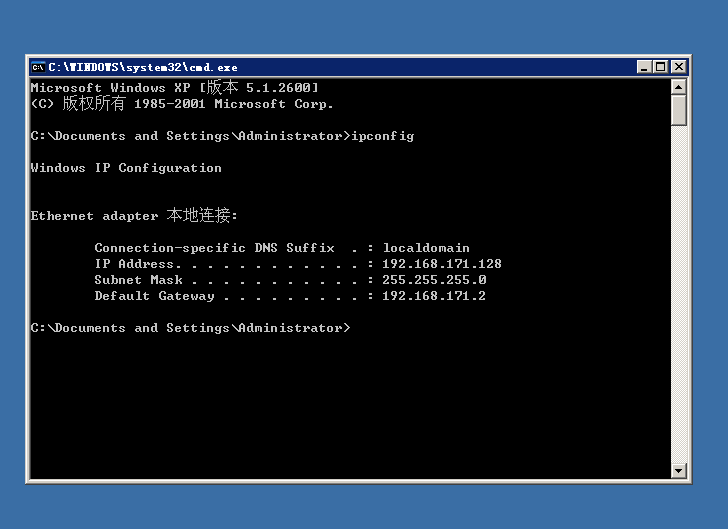Close the cmd.exe window
Screen dimensions: 728x529
(x=679, y=67)
